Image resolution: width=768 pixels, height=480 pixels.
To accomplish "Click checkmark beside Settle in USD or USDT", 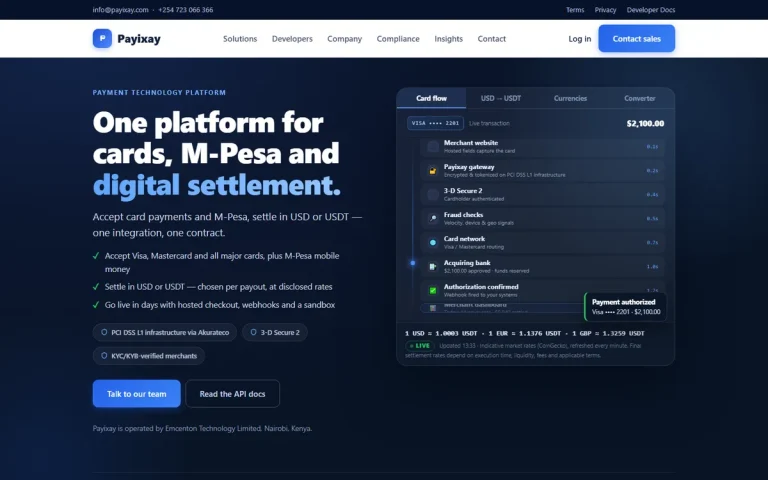I will coord(96,287).
